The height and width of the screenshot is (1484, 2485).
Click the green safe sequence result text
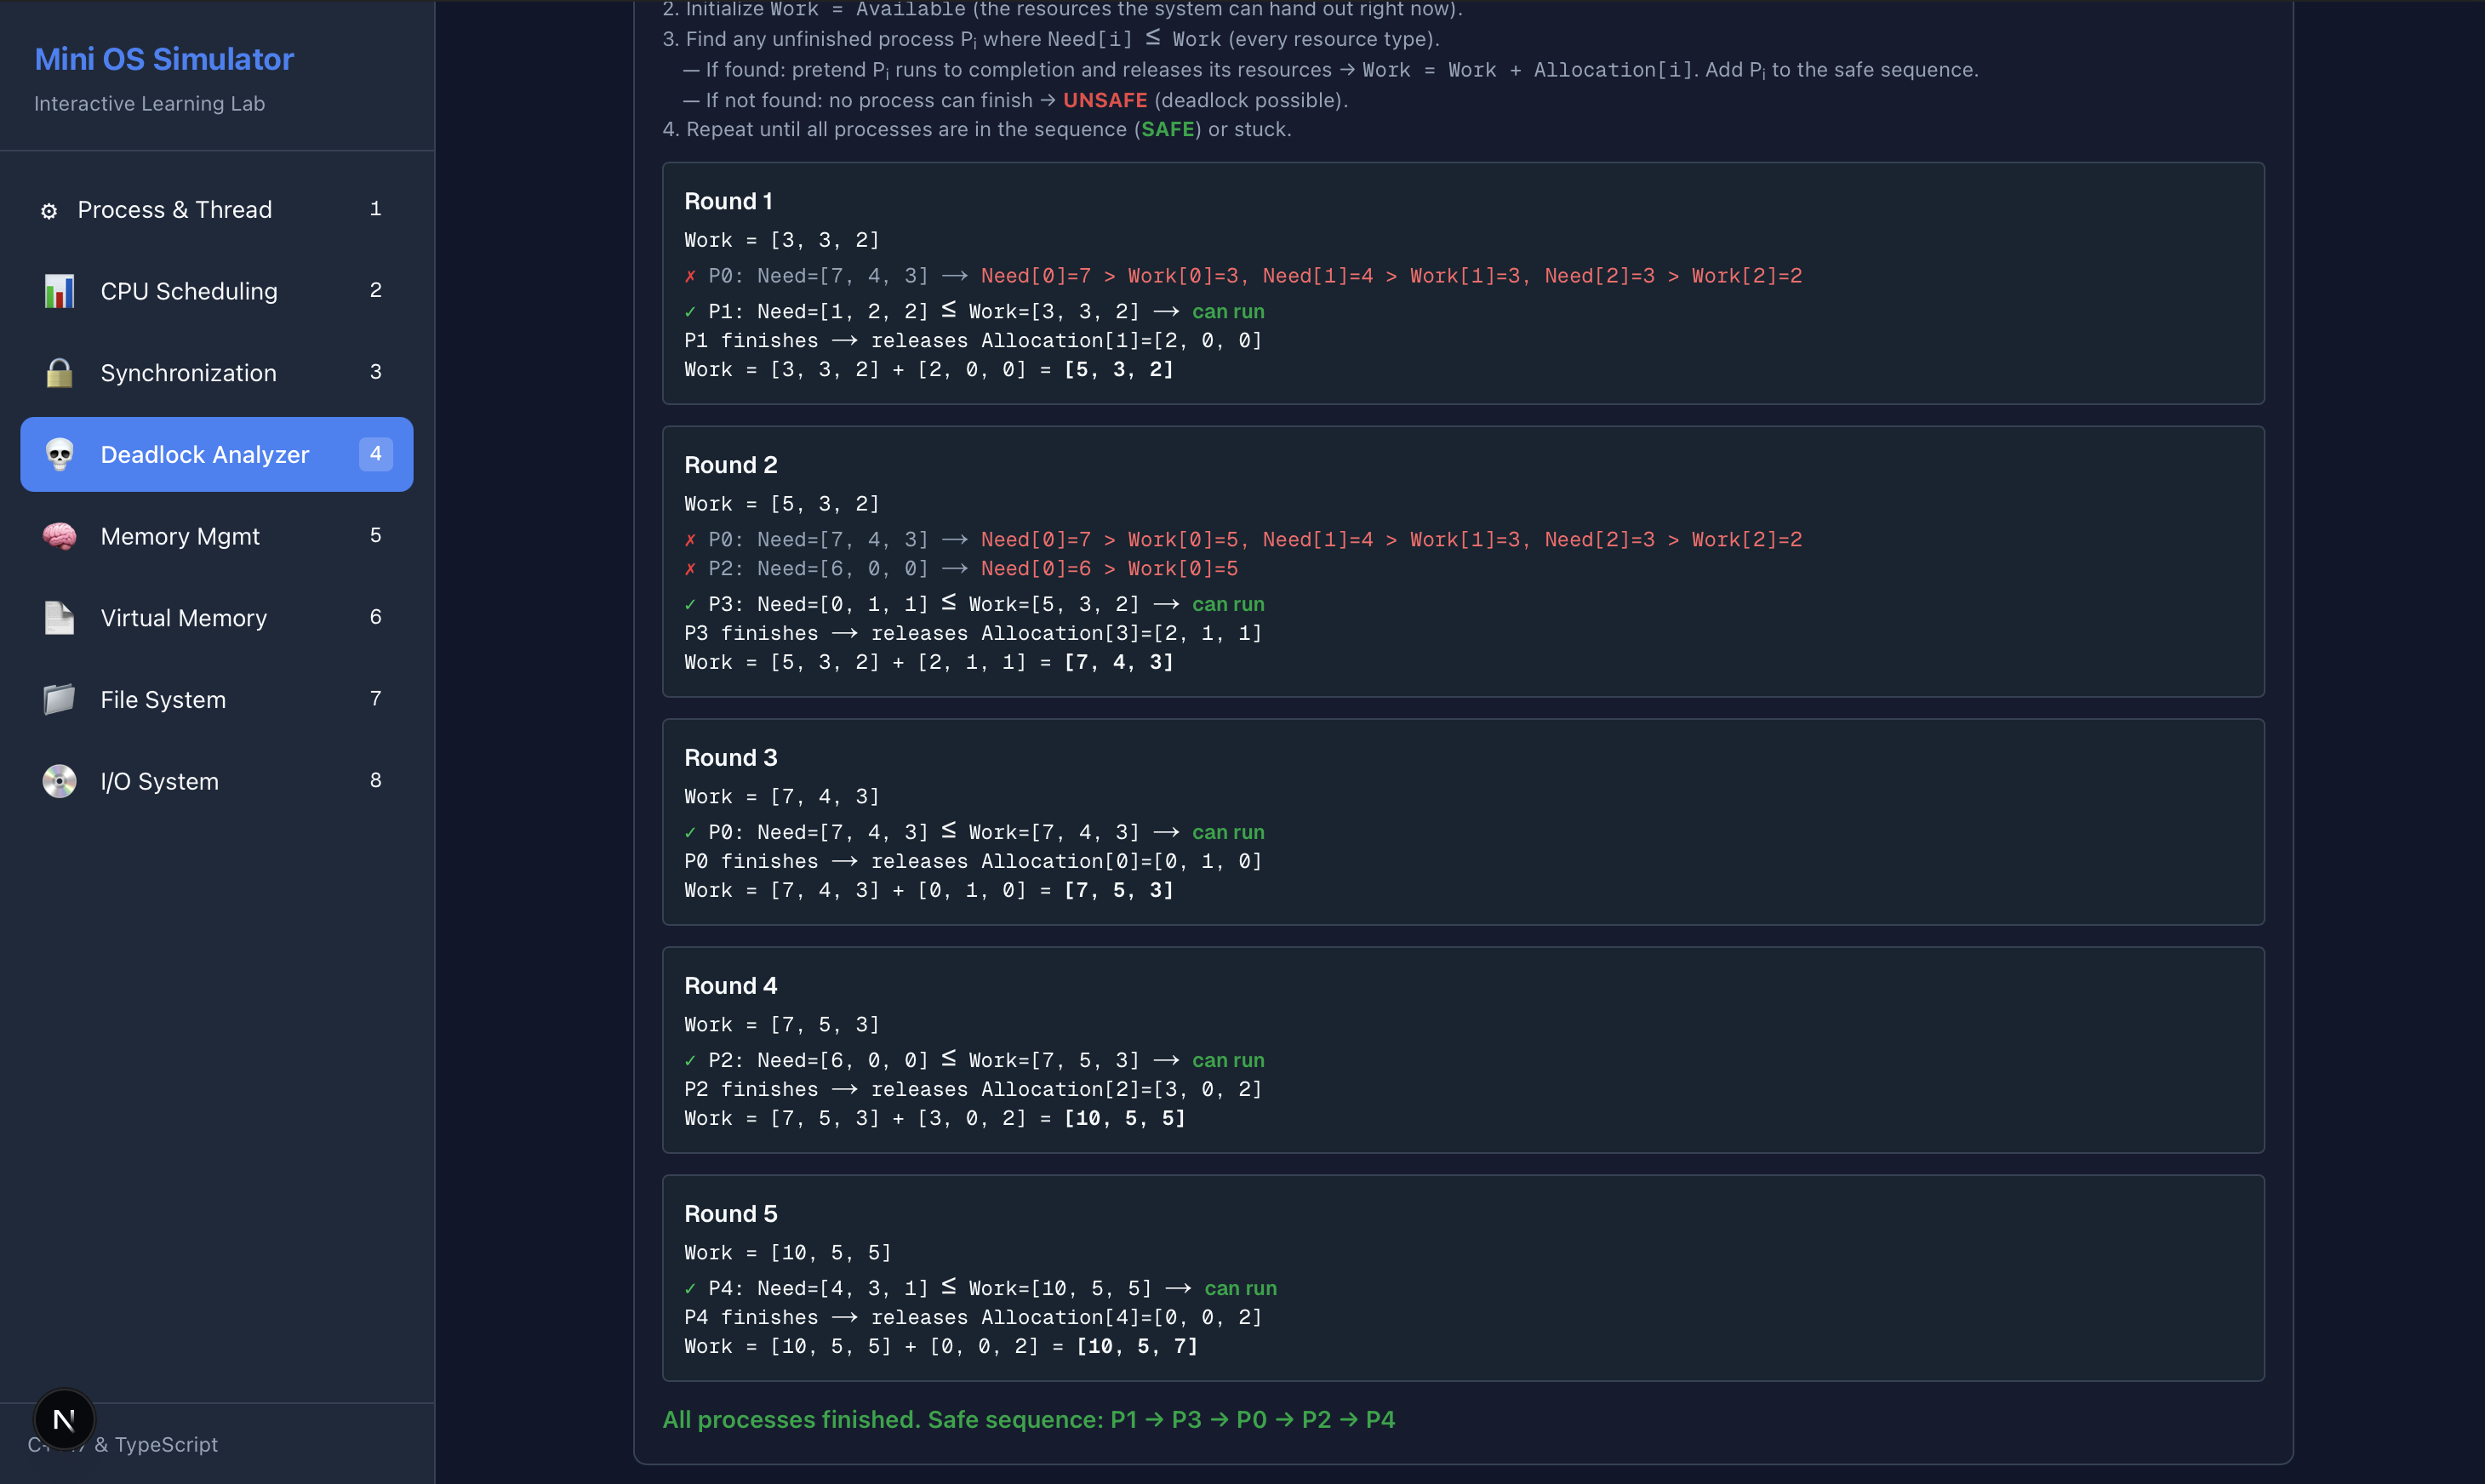coord(1028,1420)
